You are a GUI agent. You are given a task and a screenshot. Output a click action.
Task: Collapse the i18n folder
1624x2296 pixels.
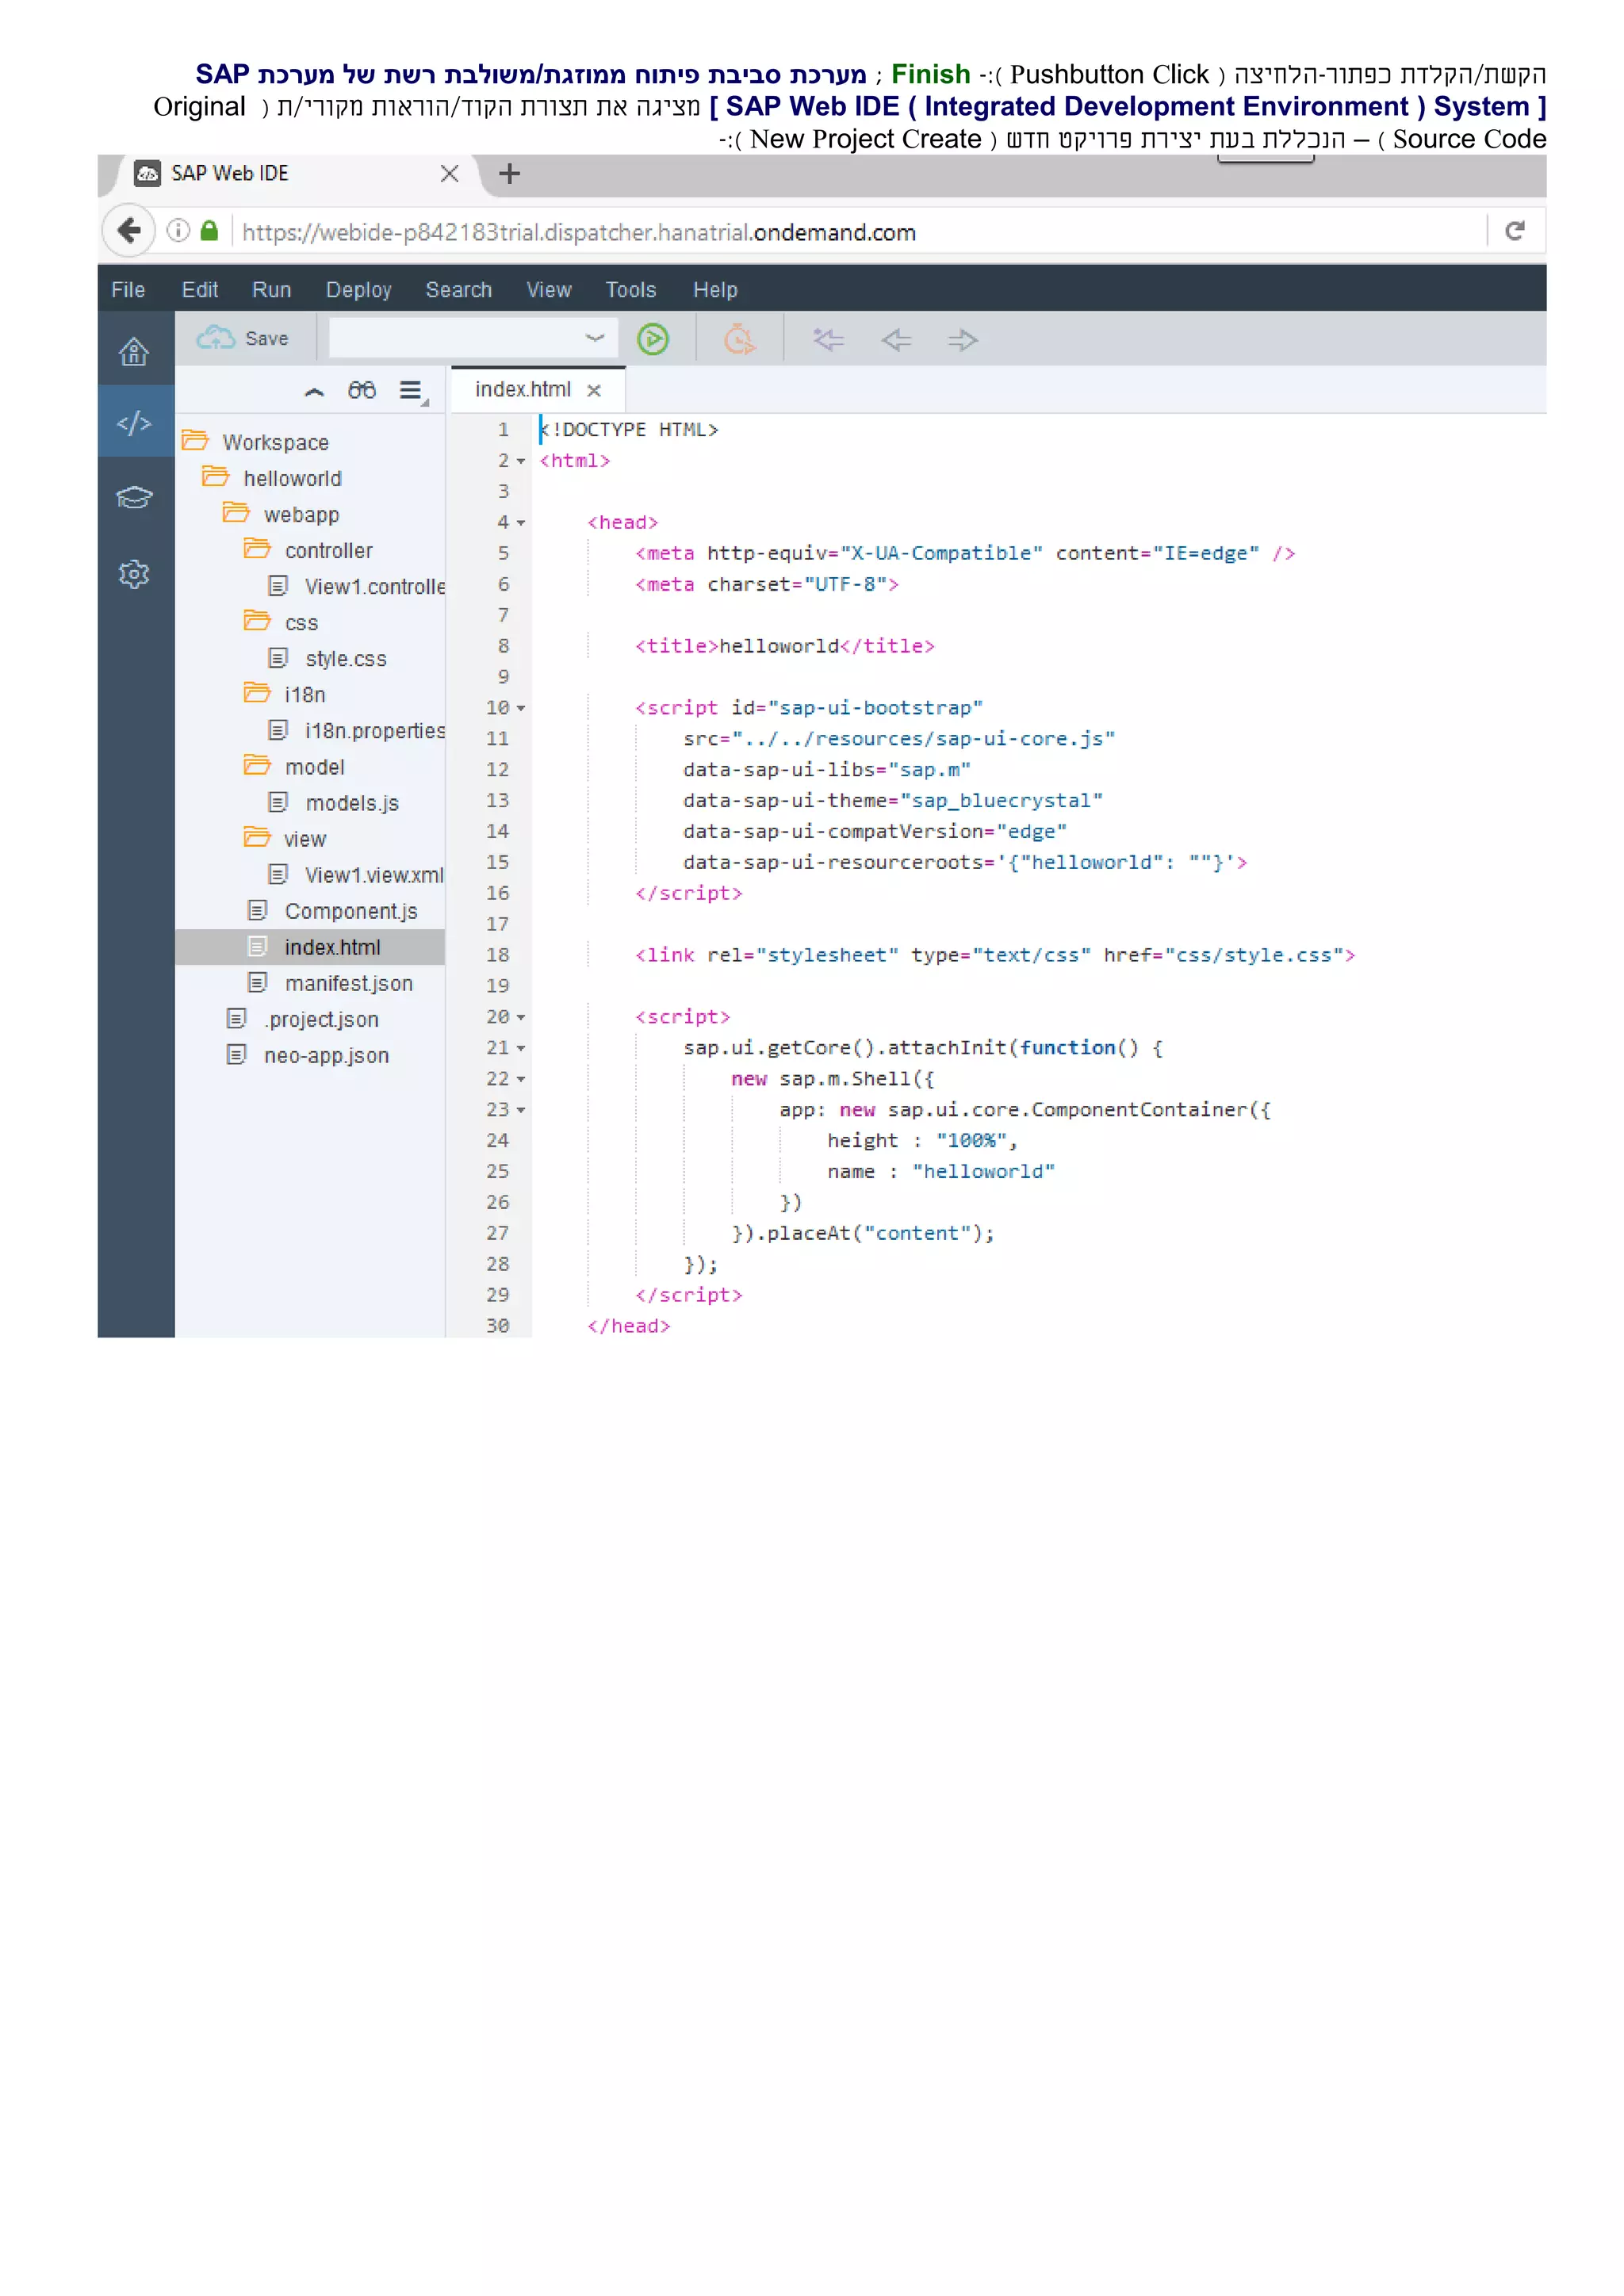coord(257,693)
